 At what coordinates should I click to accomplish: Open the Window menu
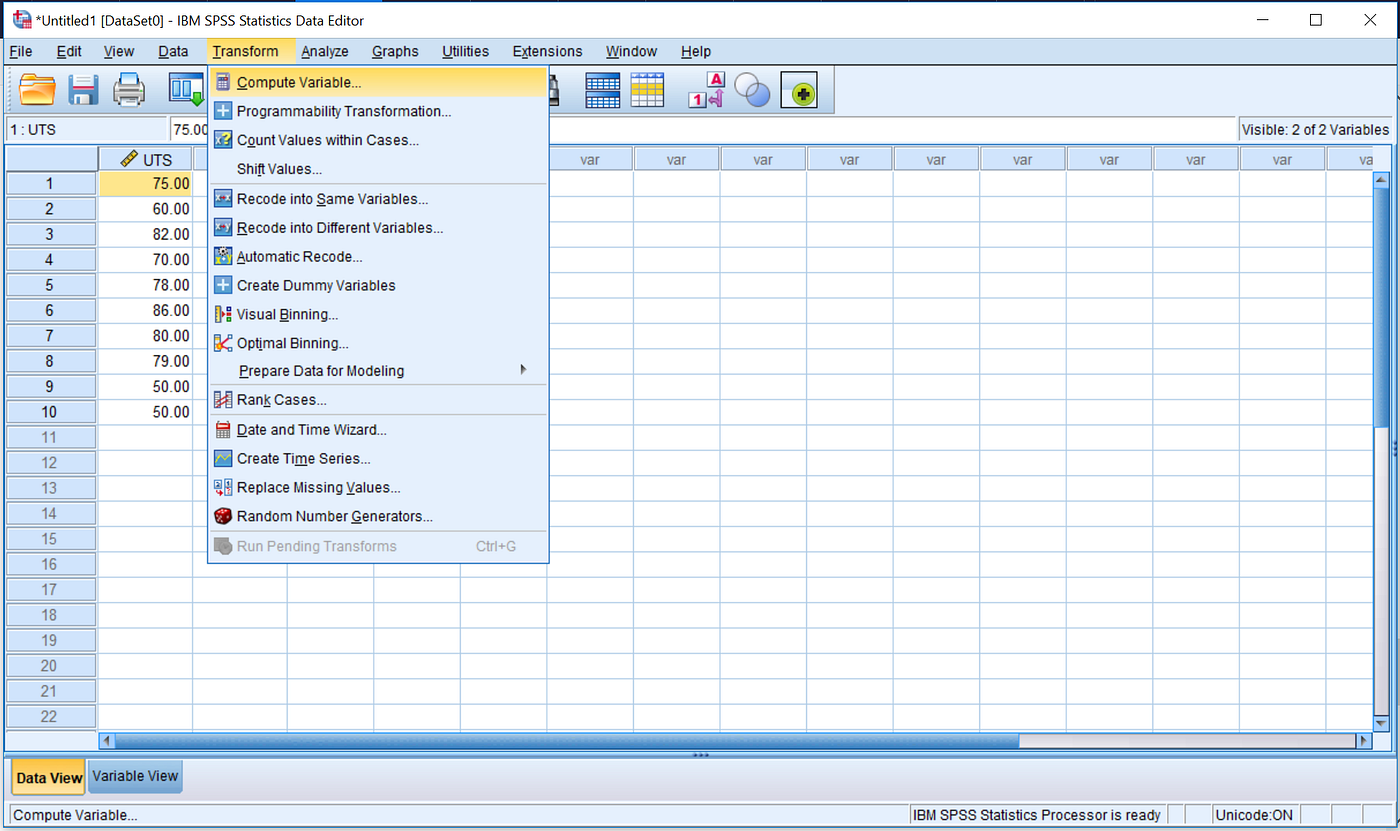click(631, 51)
